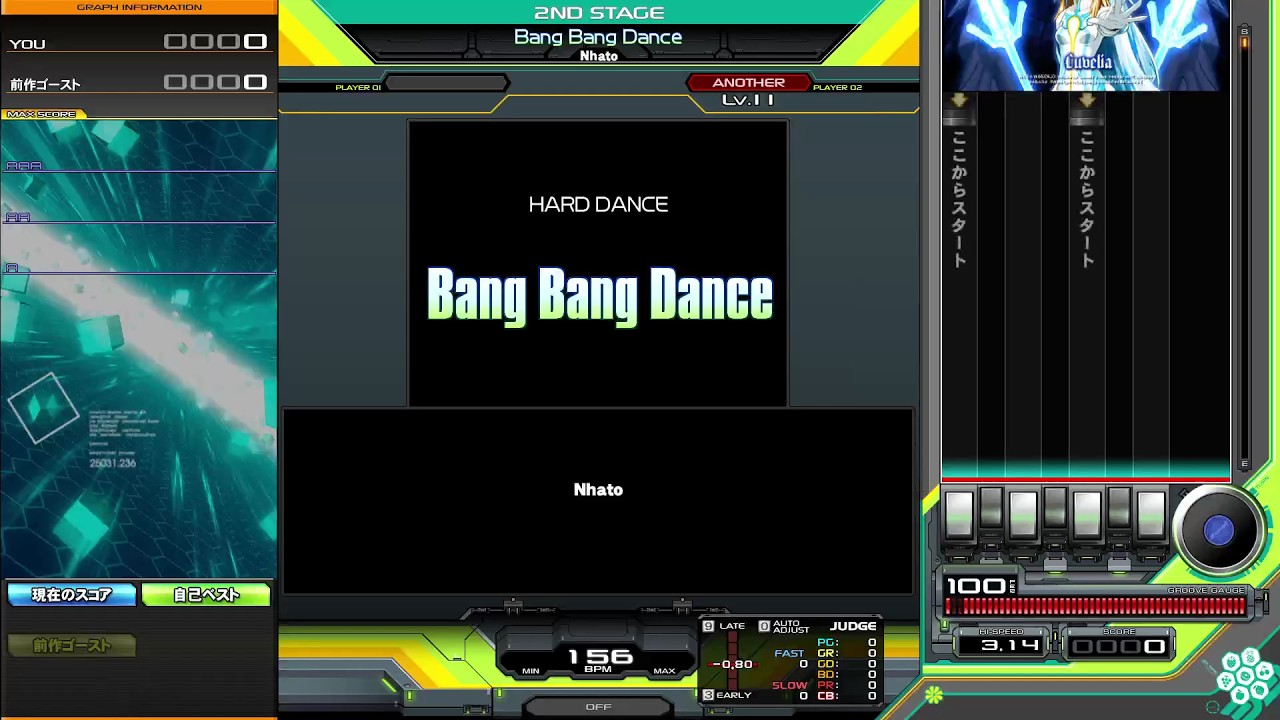Click the left yellow start arrow in lane
1280x720 pixels.
pyautogui.click(x=958, y=100)
